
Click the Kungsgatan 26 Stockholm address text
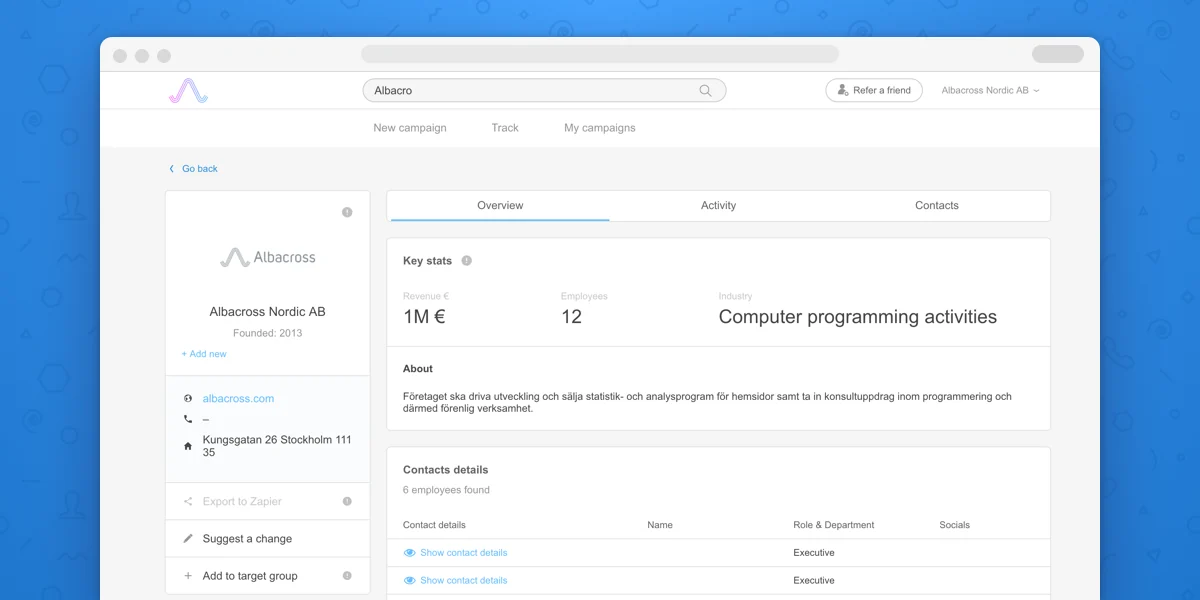pyautogui.click(x=277, y=446)
